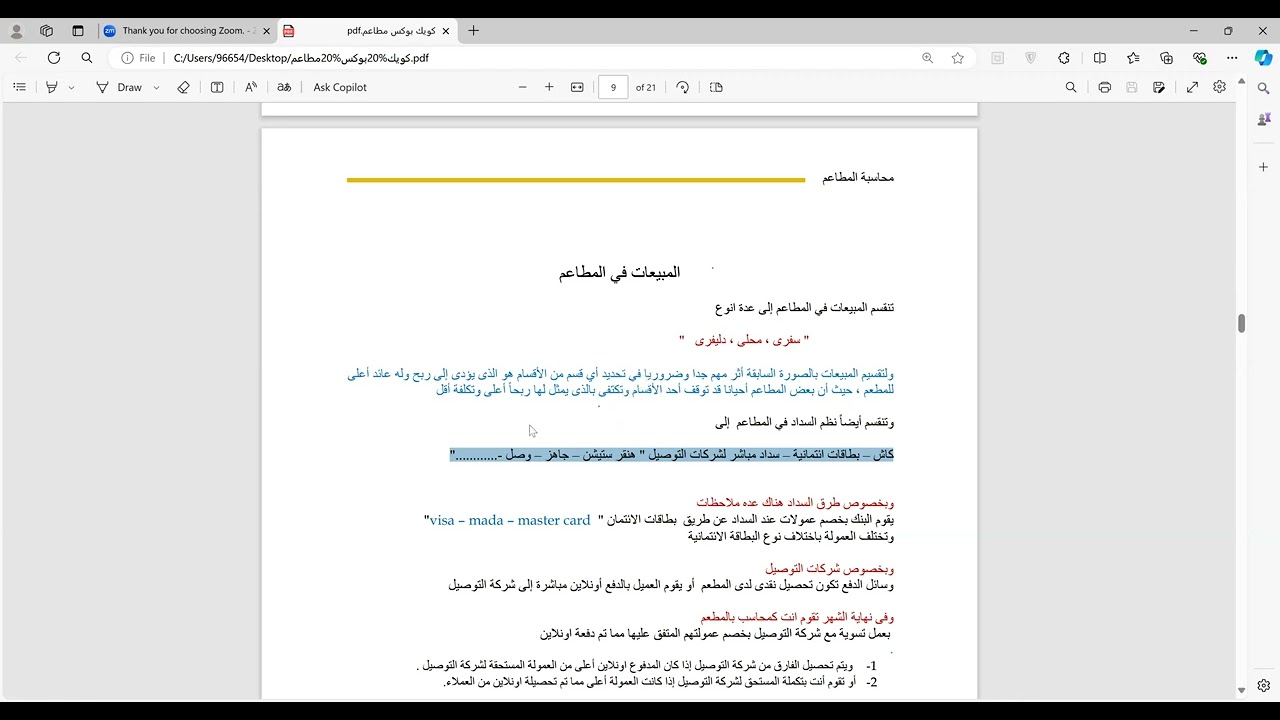Choose the Add text tool
Image resolution: width=1280 pixels, height=720 pixels.
tap(217, 87)
